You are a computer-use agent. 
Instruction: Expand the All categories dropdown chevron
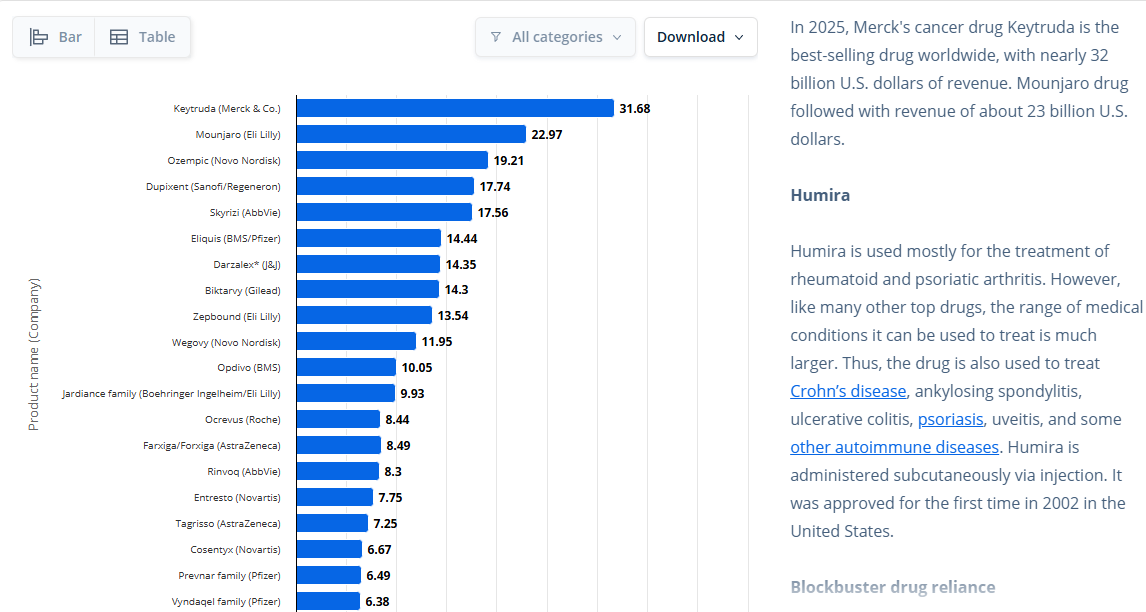[x=617, y=37]
